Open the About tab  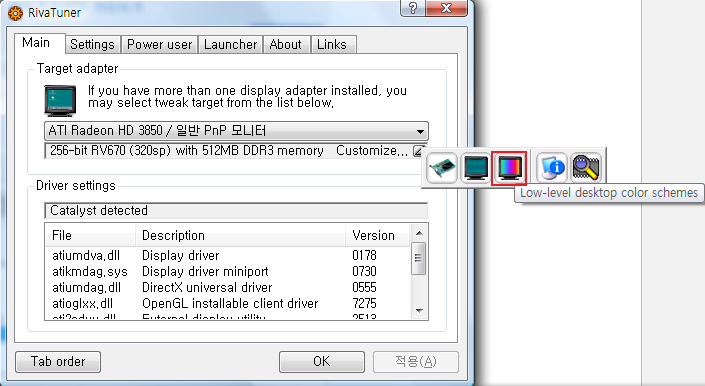point(286,44)
